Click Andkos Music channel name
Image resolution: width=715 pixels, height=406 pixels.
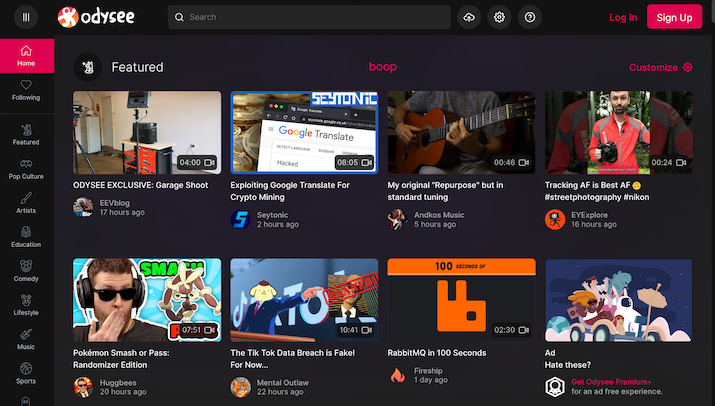(x=439, y=215)
